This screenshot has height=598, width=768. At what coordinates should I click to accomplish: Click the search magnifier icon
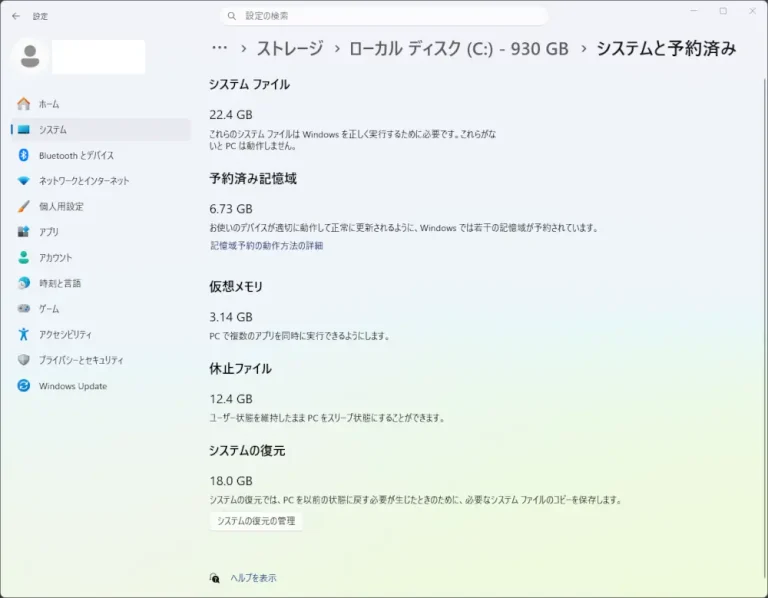coord(232,16)
